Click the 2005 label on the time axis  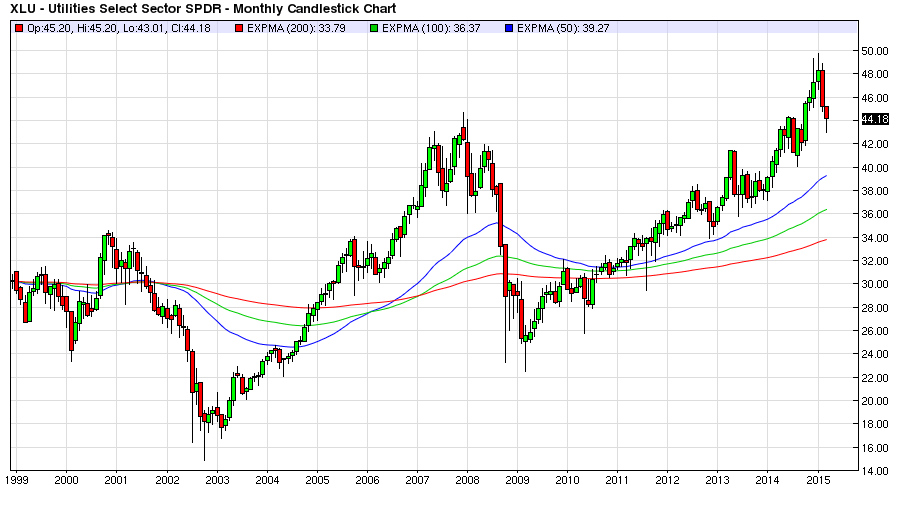click(317, 480)
